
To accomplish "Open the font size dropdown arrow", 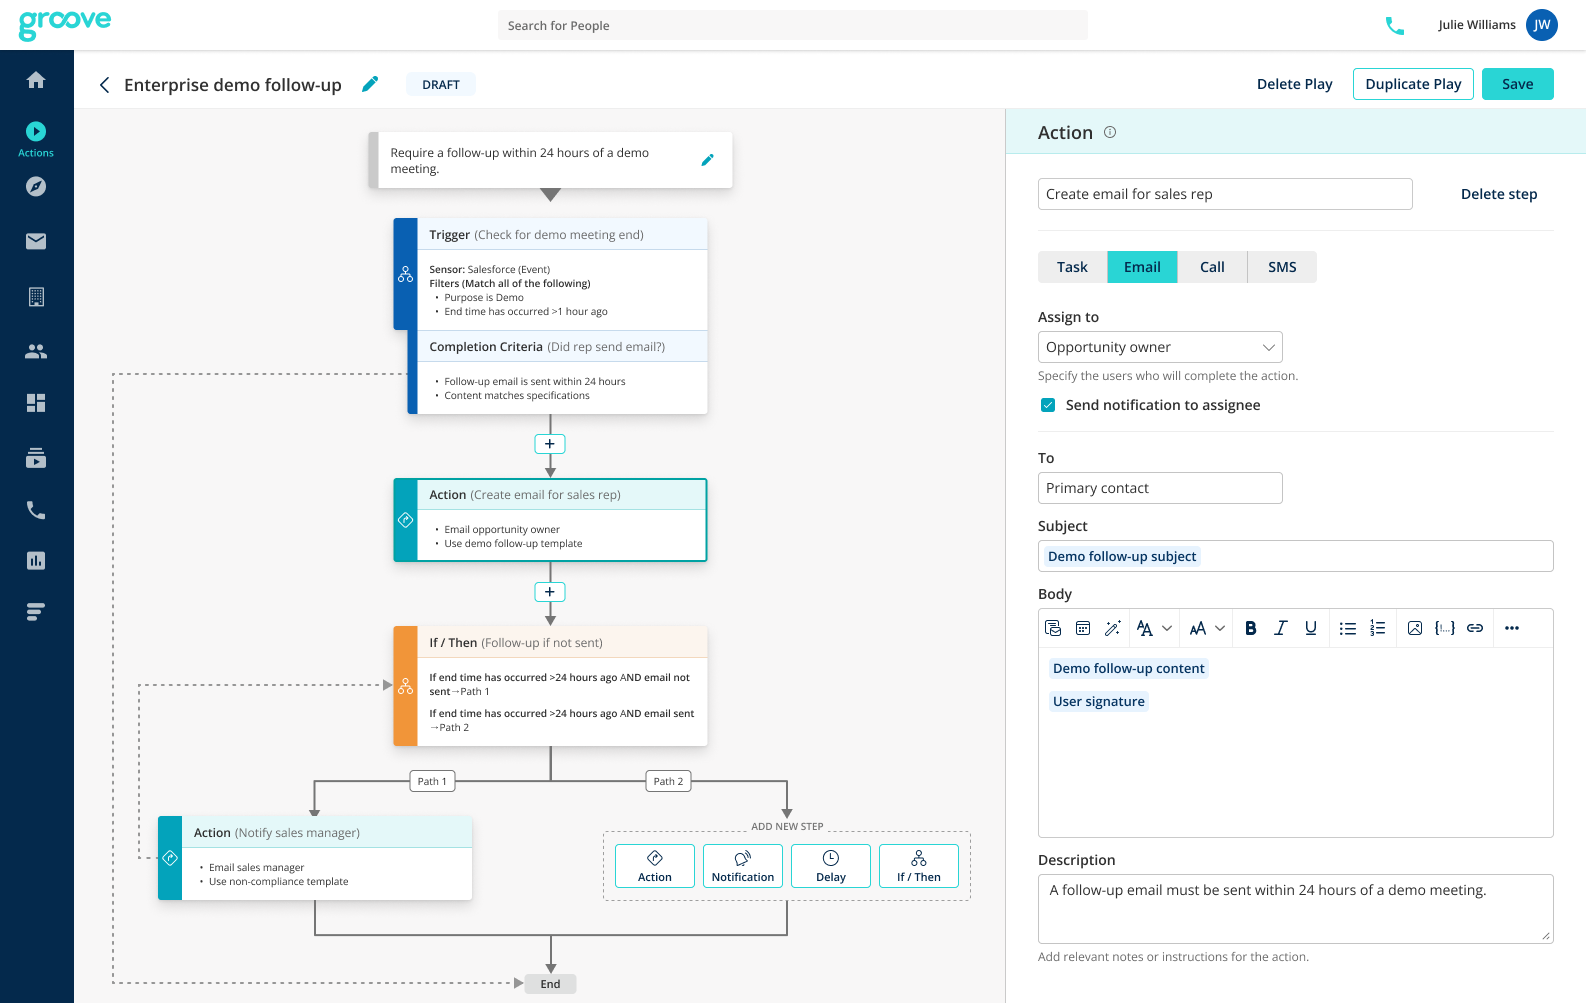I will coord(1220,628).
